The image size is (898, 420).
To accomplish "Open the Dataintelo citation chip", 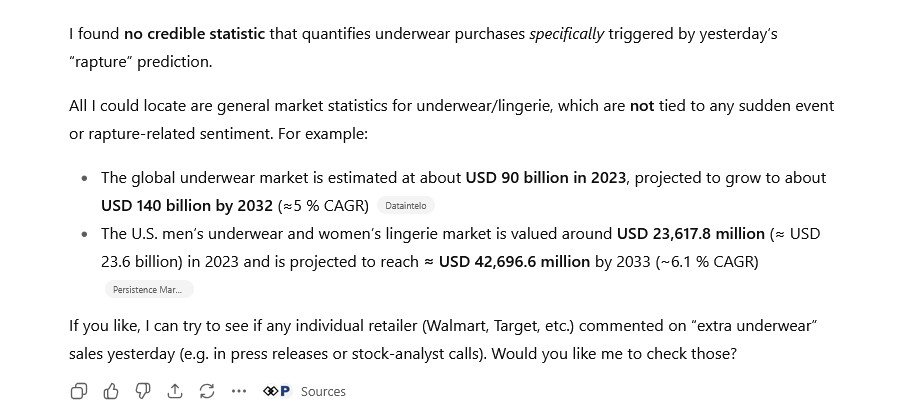I will pos(408,206).
